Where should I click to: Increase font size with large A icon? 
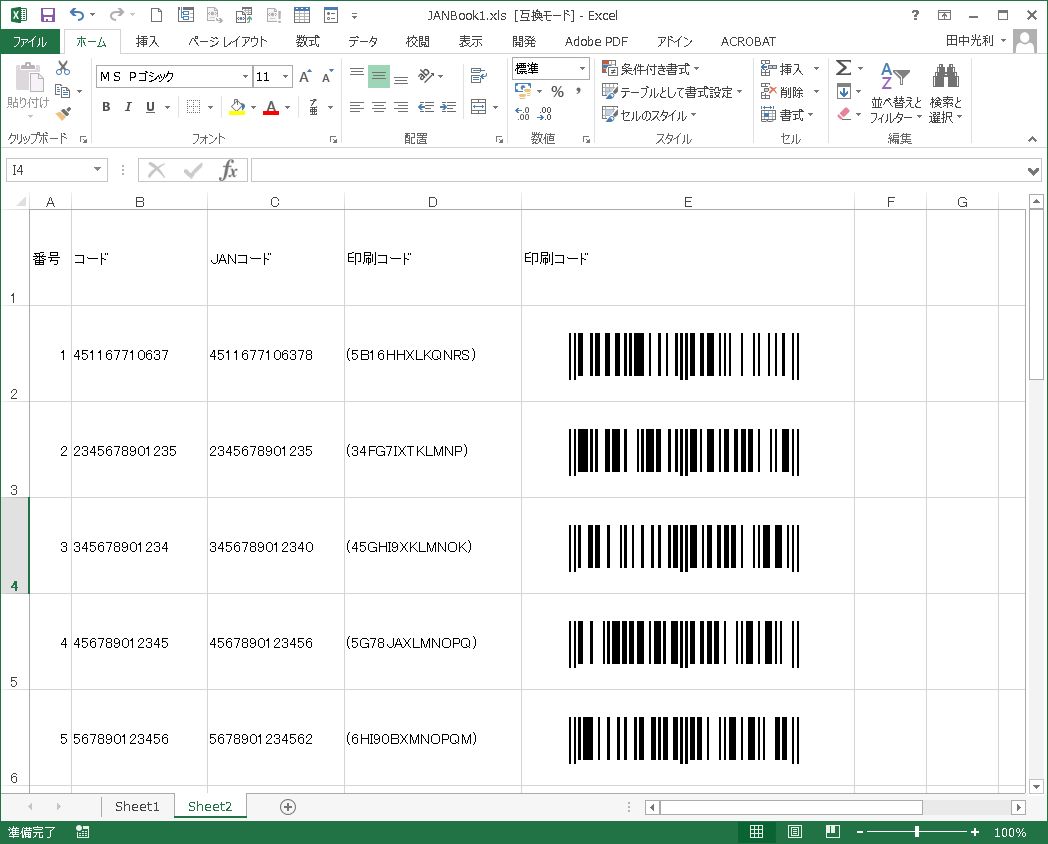pos(305,76)
